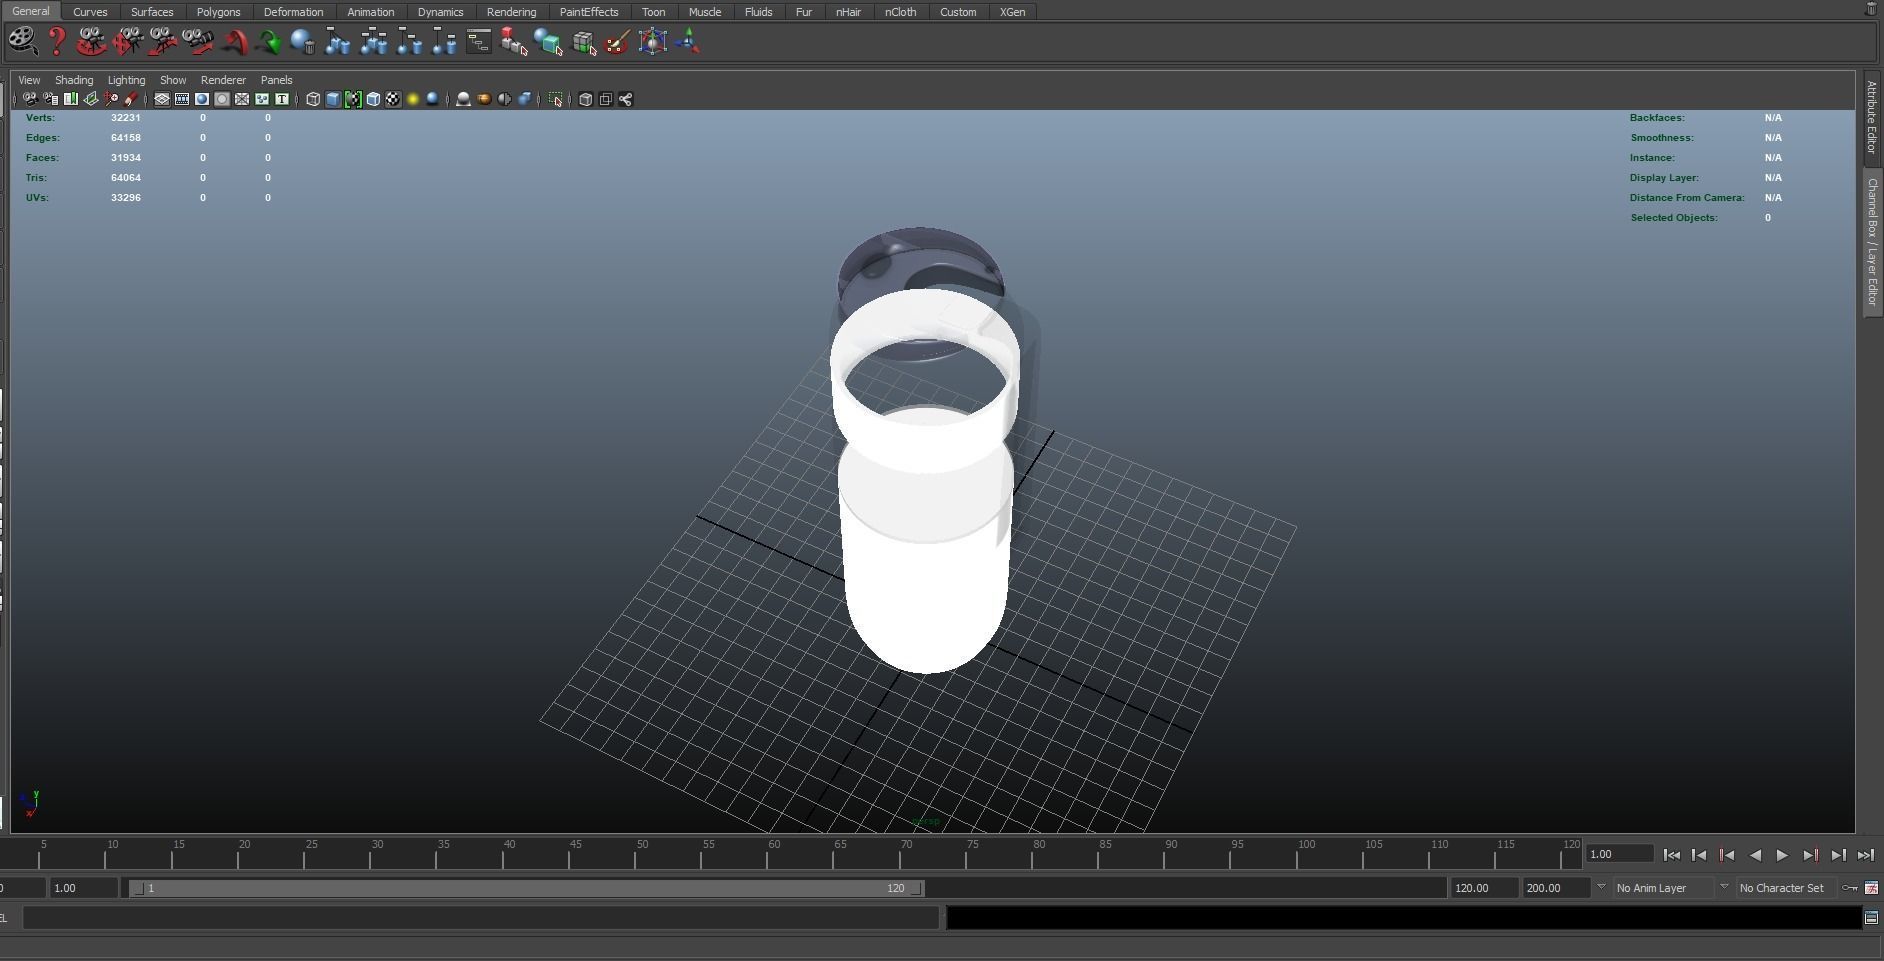Image resolution: width=1884 pixels, height=961 pixels.
Task: Toggle isolate select in panel toolbar
Action: point(555,99)
